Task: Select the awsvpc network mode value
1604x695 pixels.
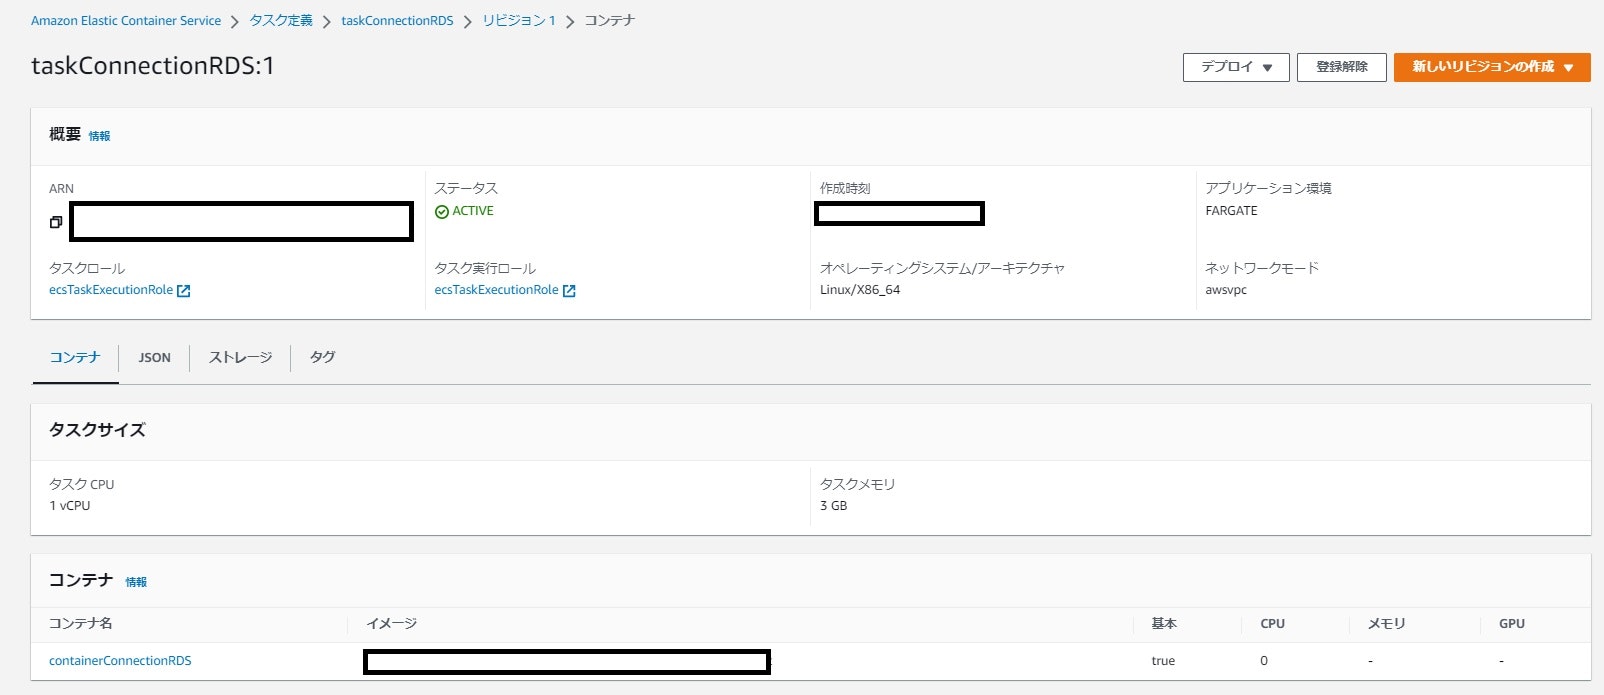Action: click(x=1226, y=290)
